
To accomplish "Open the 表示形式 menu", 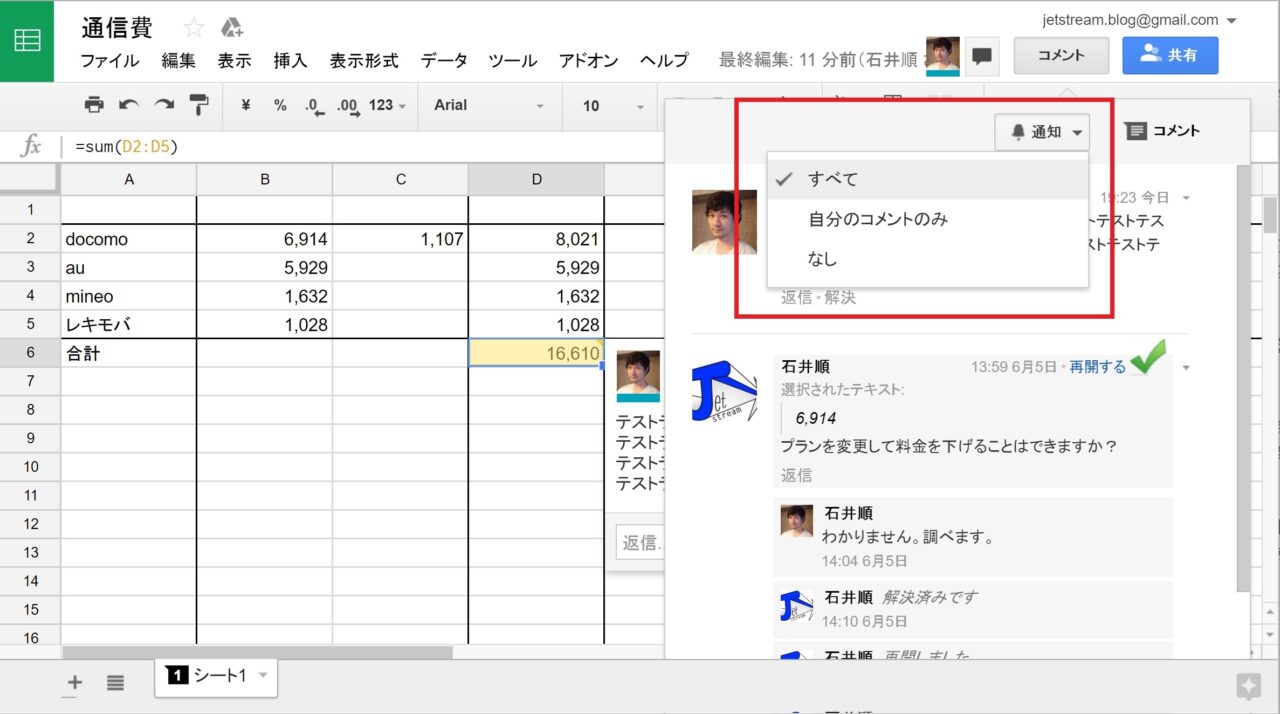I will (364, 60).
